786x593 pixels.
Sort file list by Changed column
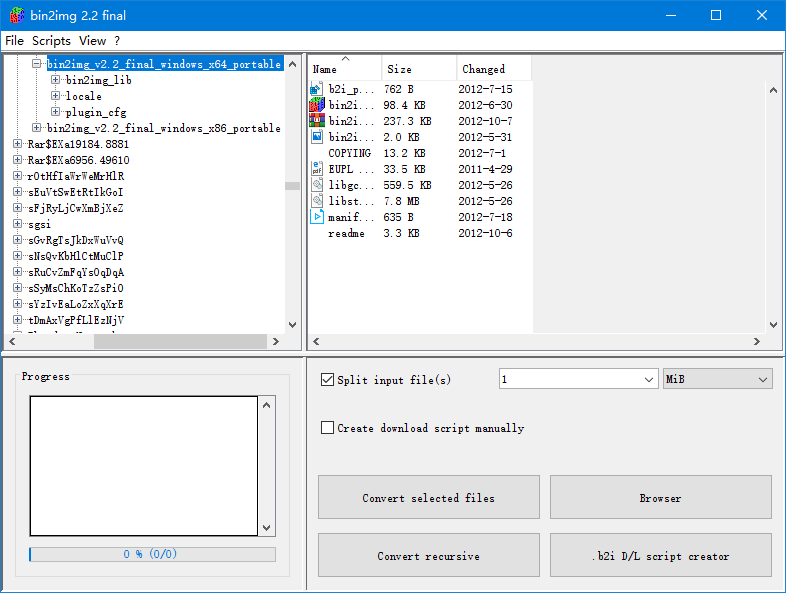pyautogui.click(x=494, y=69)
